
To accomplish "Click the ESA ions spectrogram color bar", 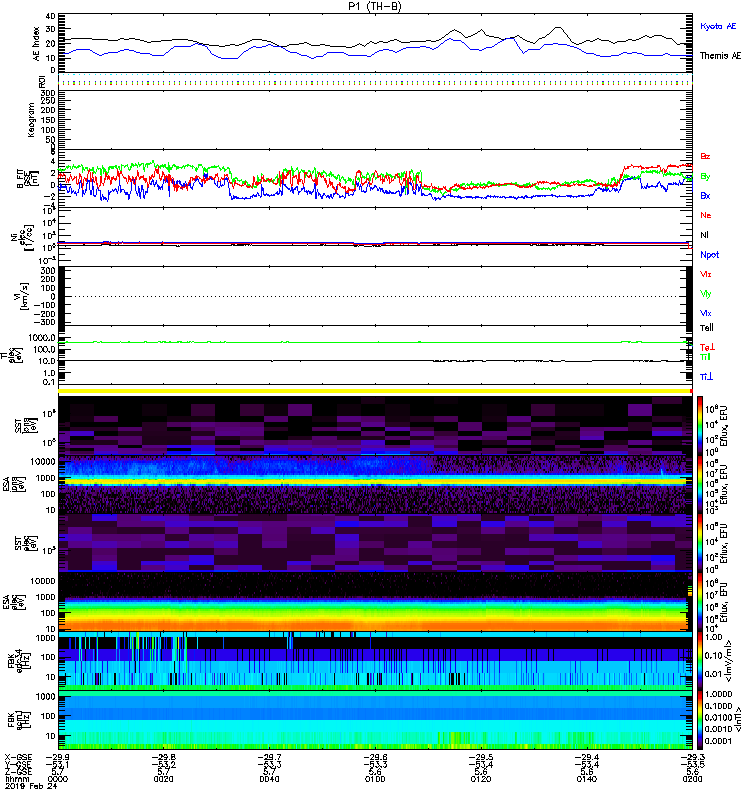I will 700,484.
